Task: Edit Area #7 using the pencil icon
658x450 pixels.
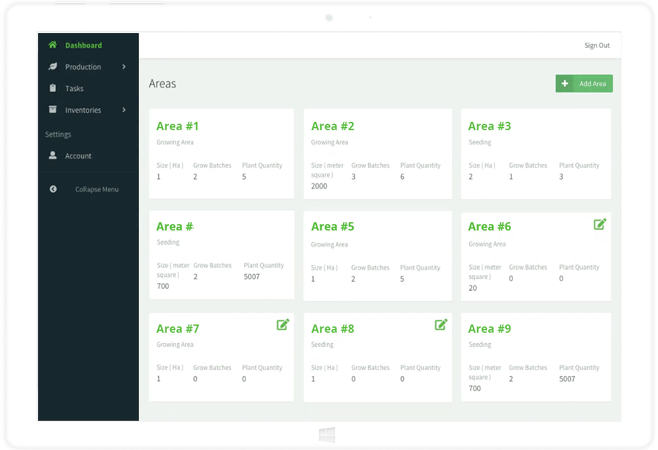Action: 283,325
